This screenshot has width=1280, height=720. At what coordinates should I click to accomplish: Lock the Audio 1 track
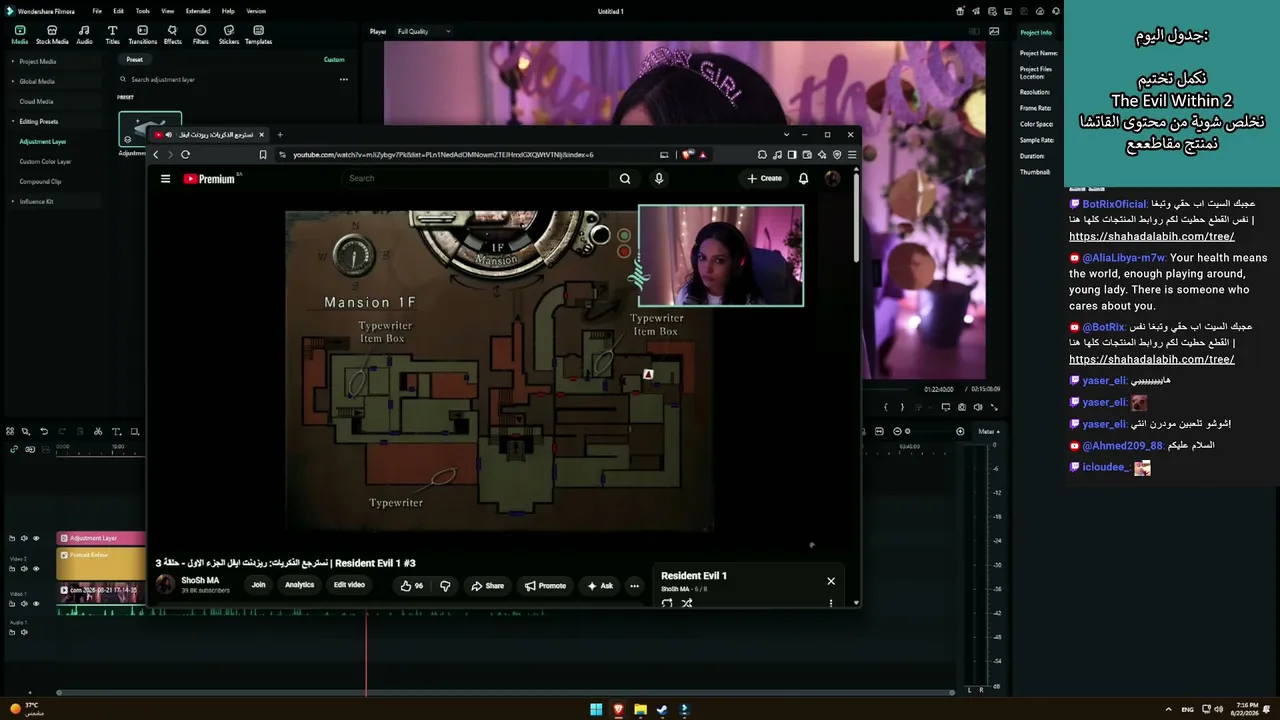tap(12, 632)
